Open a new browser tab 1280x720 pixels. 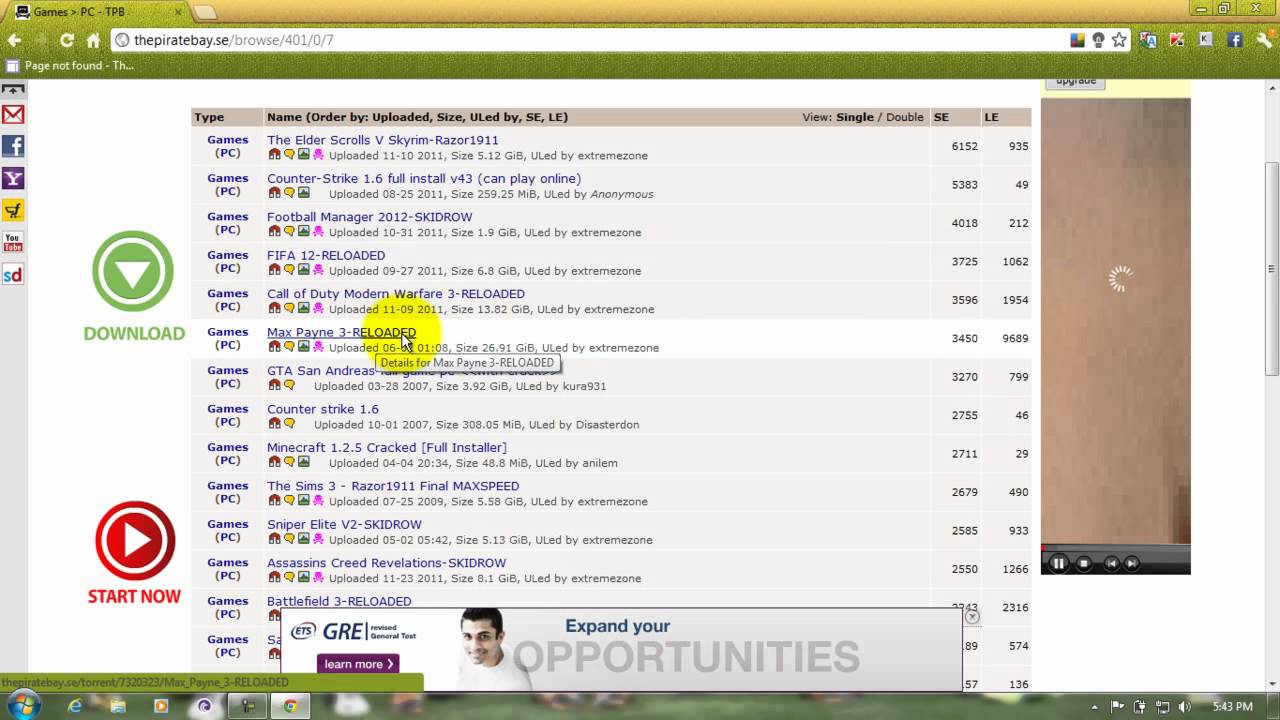pos(205,11)
